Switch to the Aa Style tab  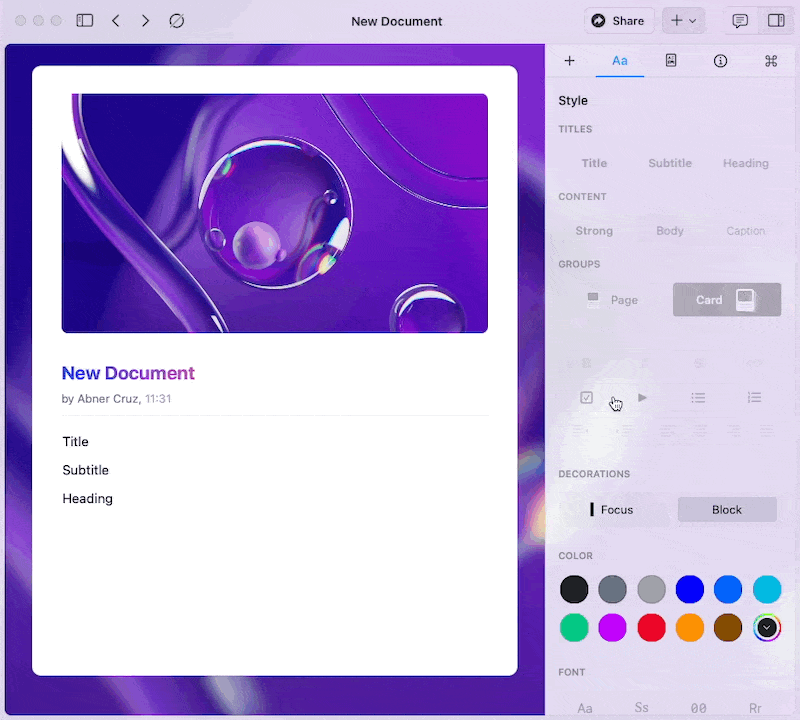620,61
